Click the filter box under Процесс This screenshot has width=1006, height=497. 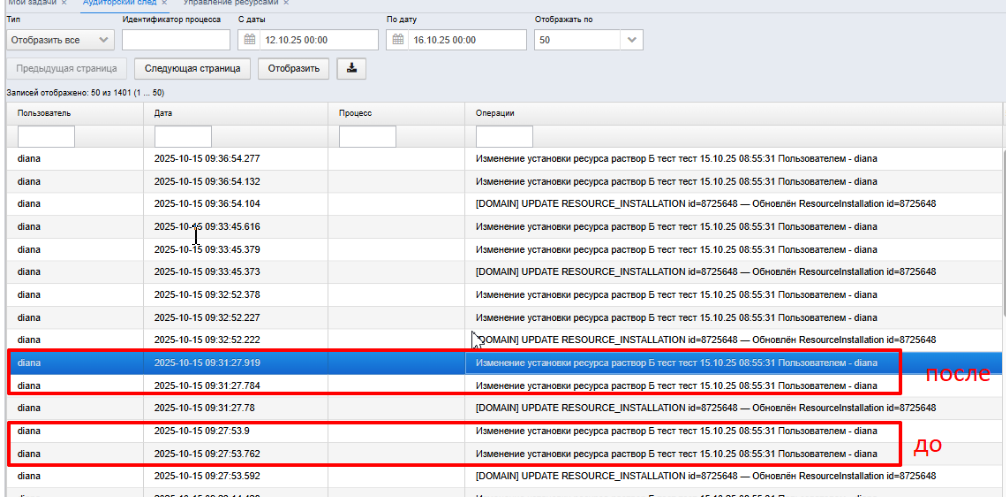(x=368, y=137)
